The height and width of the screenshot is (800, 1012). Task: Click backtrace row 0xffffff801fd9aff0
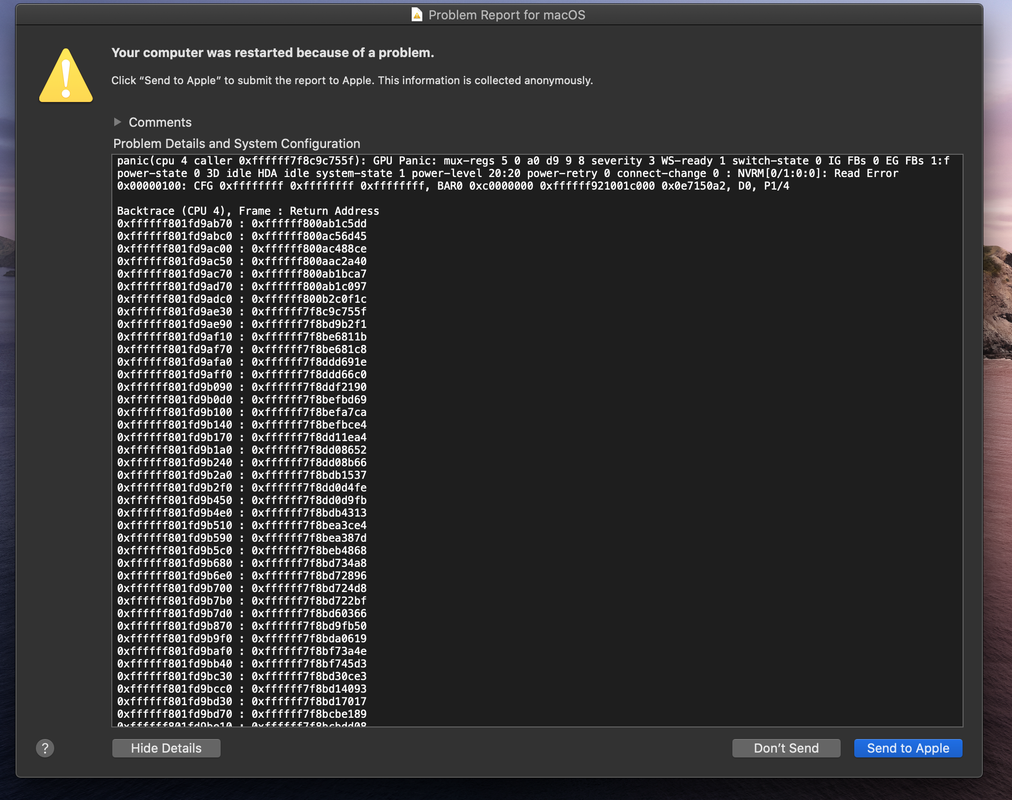pos(241,374)
